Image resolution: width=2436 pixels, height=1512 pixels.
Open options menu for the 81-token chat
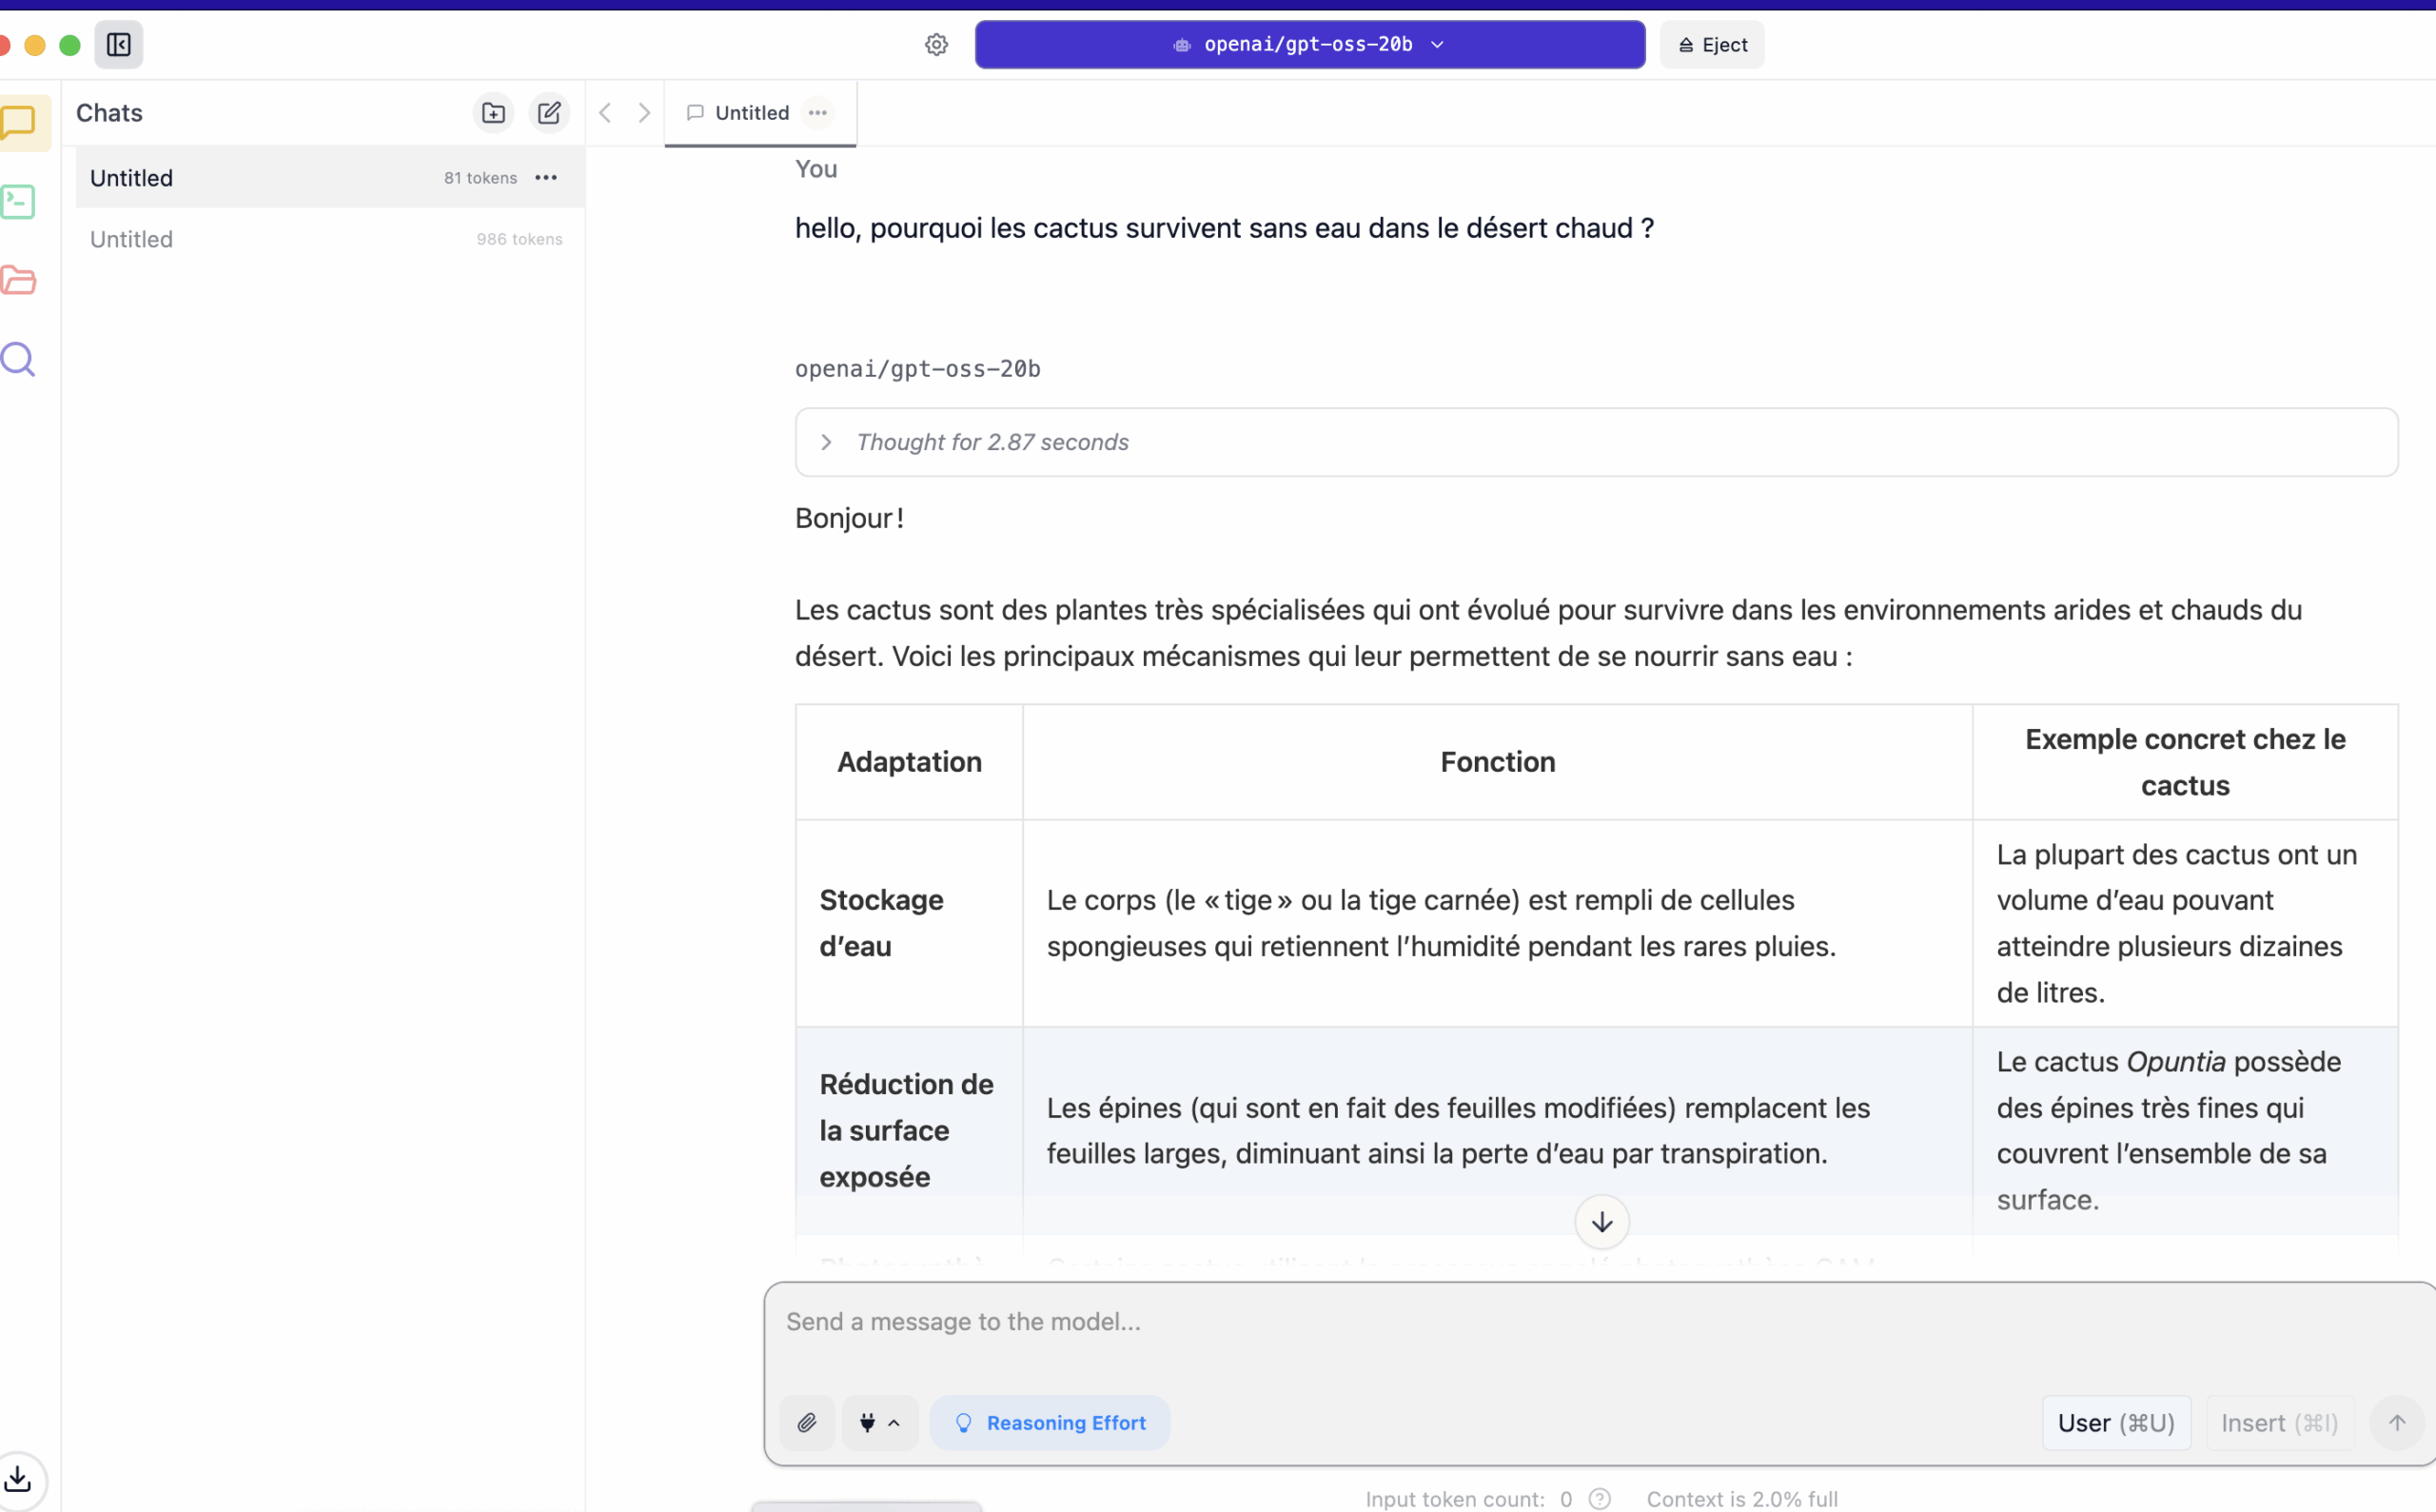(546, 178)
